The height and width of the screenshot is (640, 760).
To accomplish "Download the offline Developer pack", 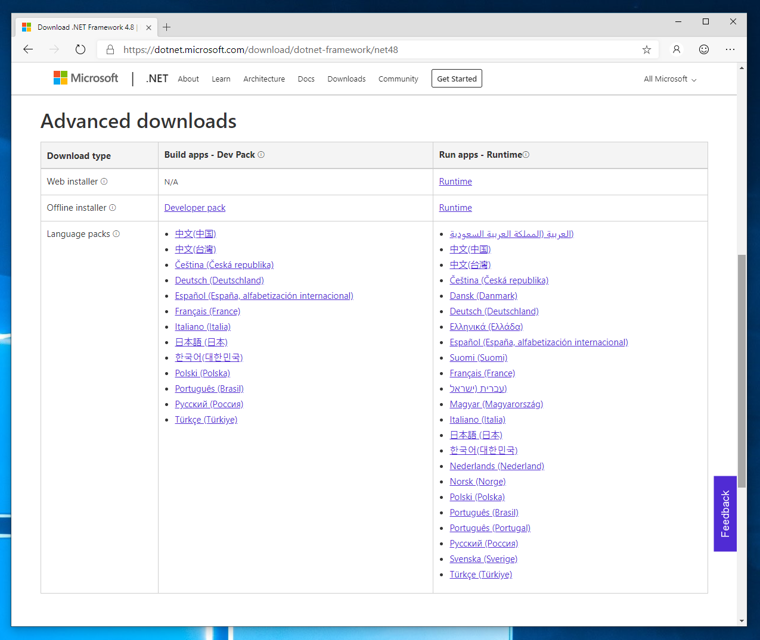I will click(x=195, y=208).
